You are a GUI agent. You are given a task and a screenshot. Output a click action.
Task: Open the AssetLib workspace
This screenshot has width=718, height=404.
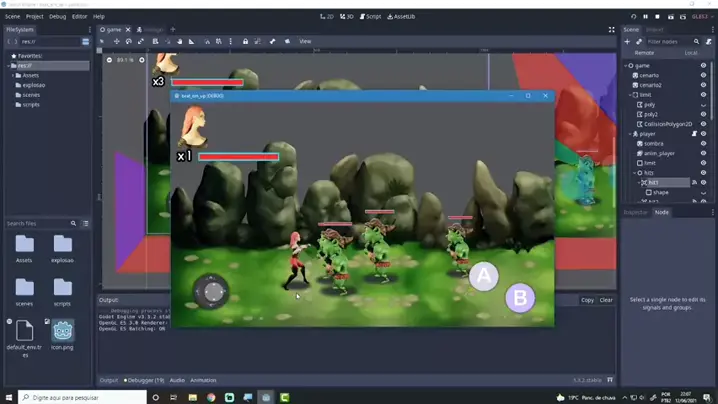point(401,16)
